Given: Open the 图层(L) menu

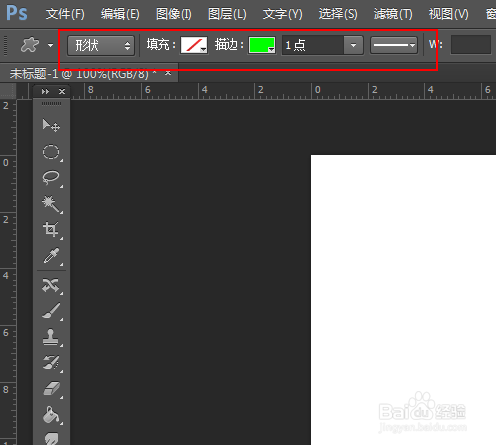Looking at the screenshot, I should pos(227,14).
